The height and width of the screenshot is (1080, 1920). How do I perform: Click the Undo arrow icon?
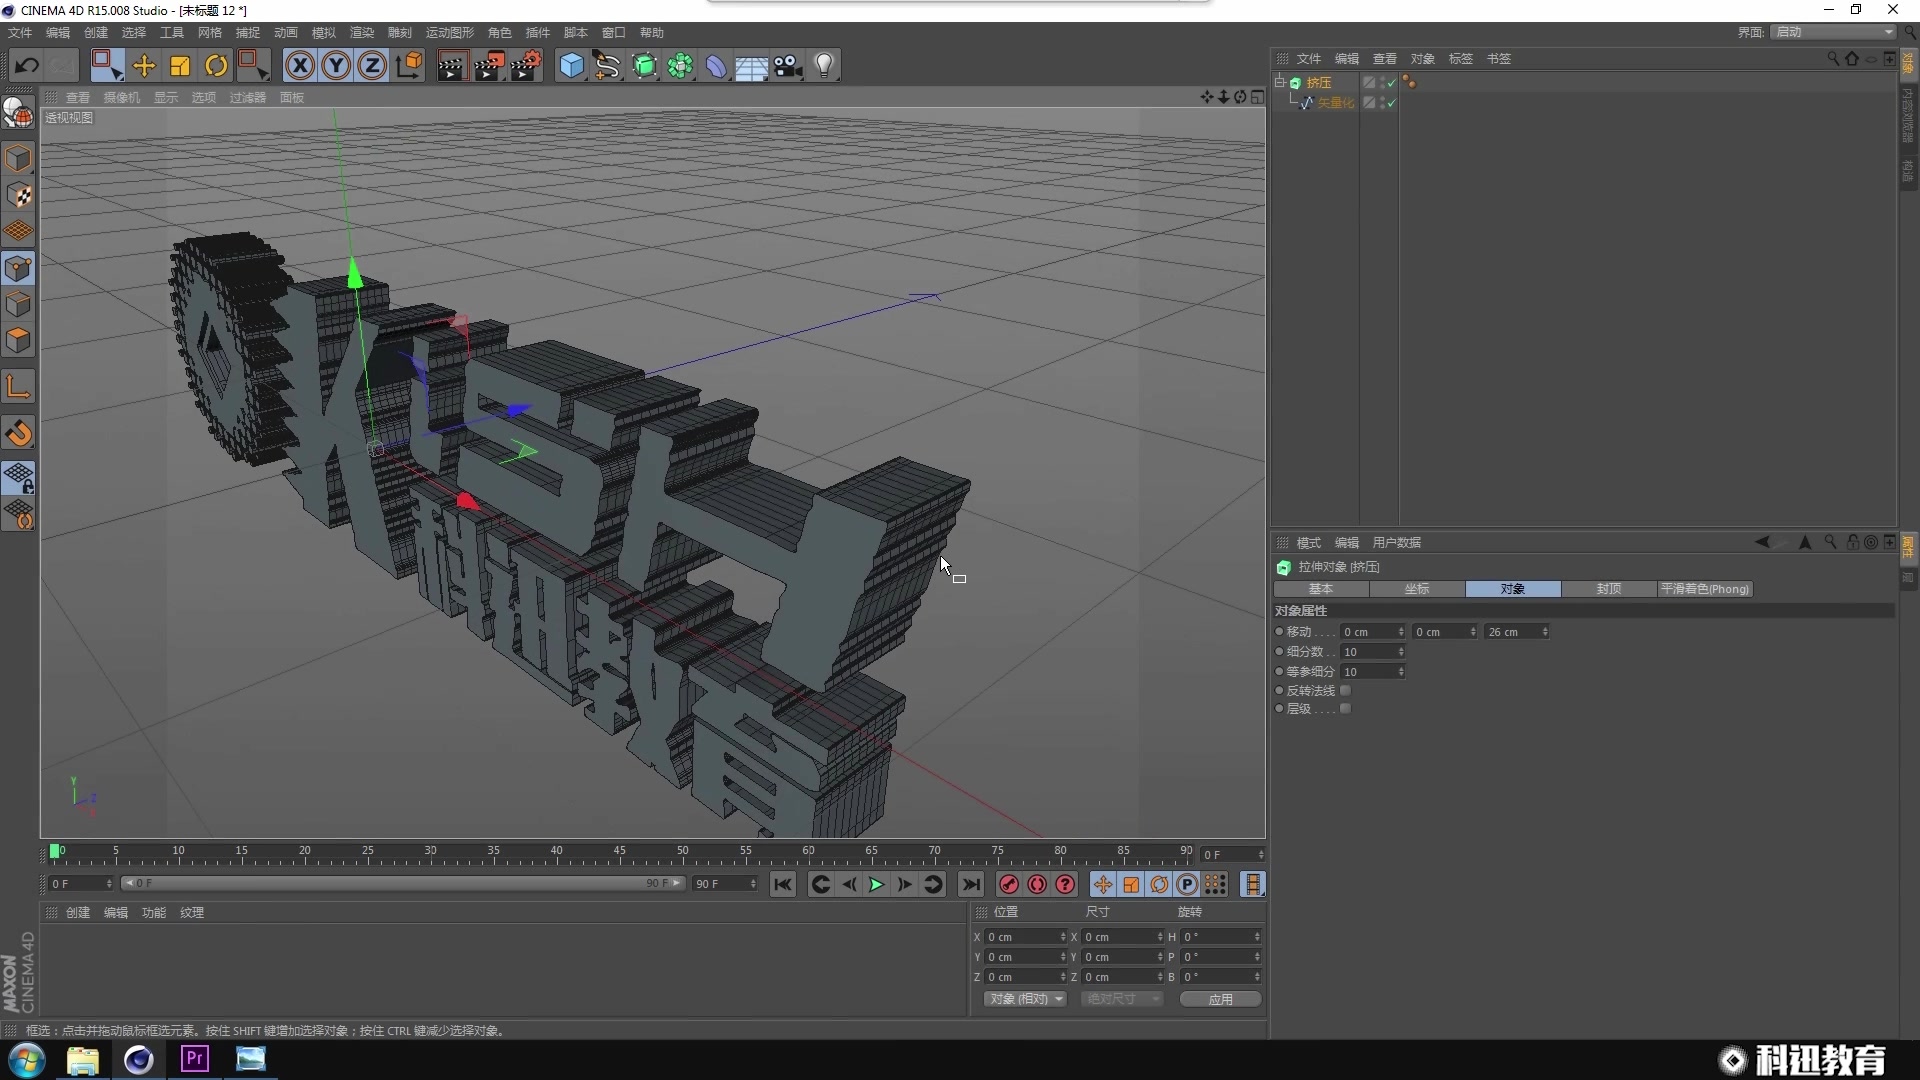click(x=27, y=65)
